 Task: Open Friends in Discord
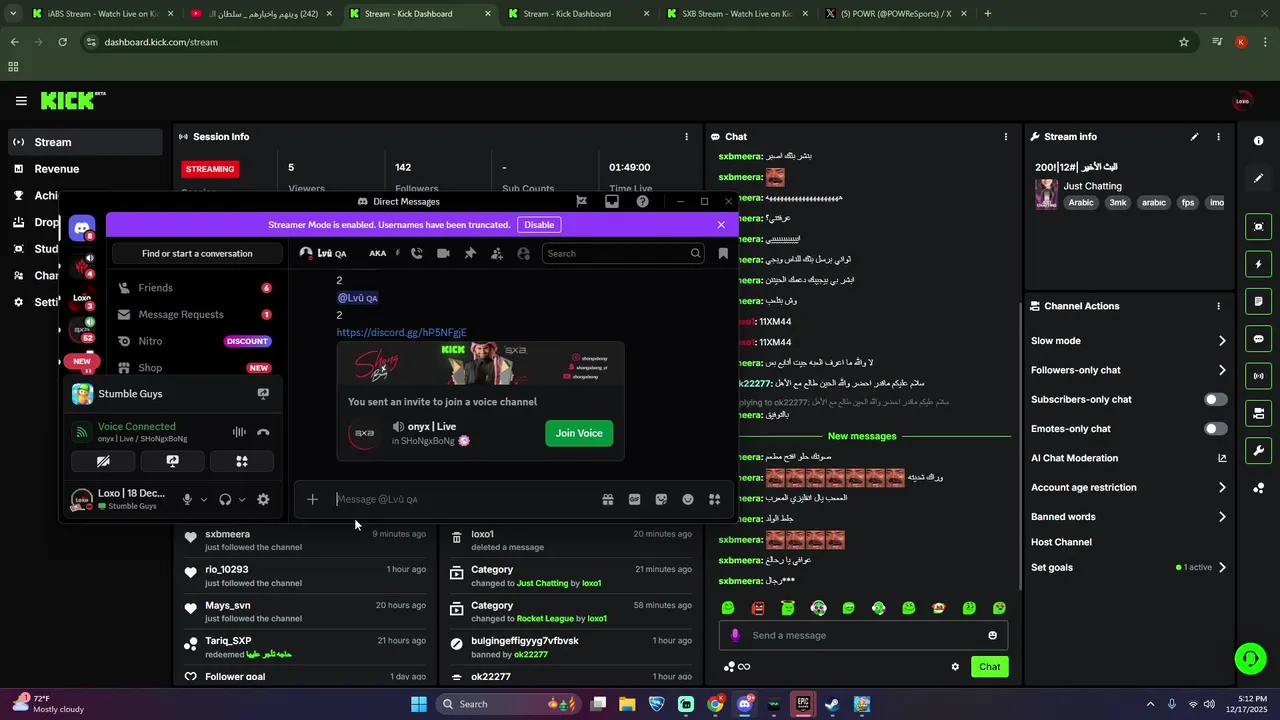(x=195, y=288)
